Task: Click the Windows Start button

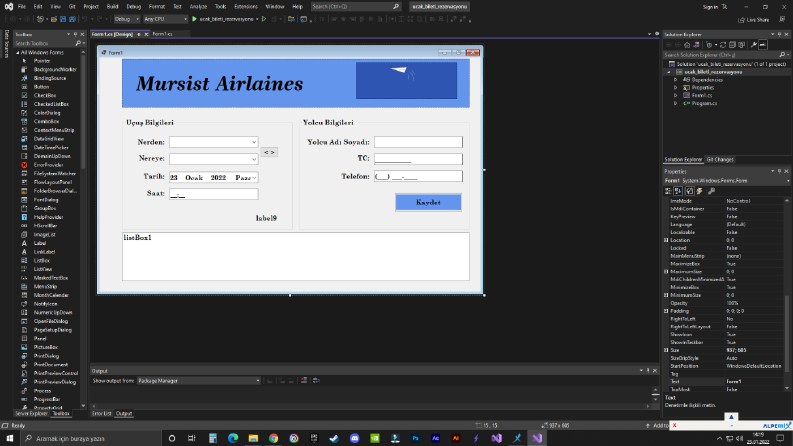Action: tap(10, 438)
